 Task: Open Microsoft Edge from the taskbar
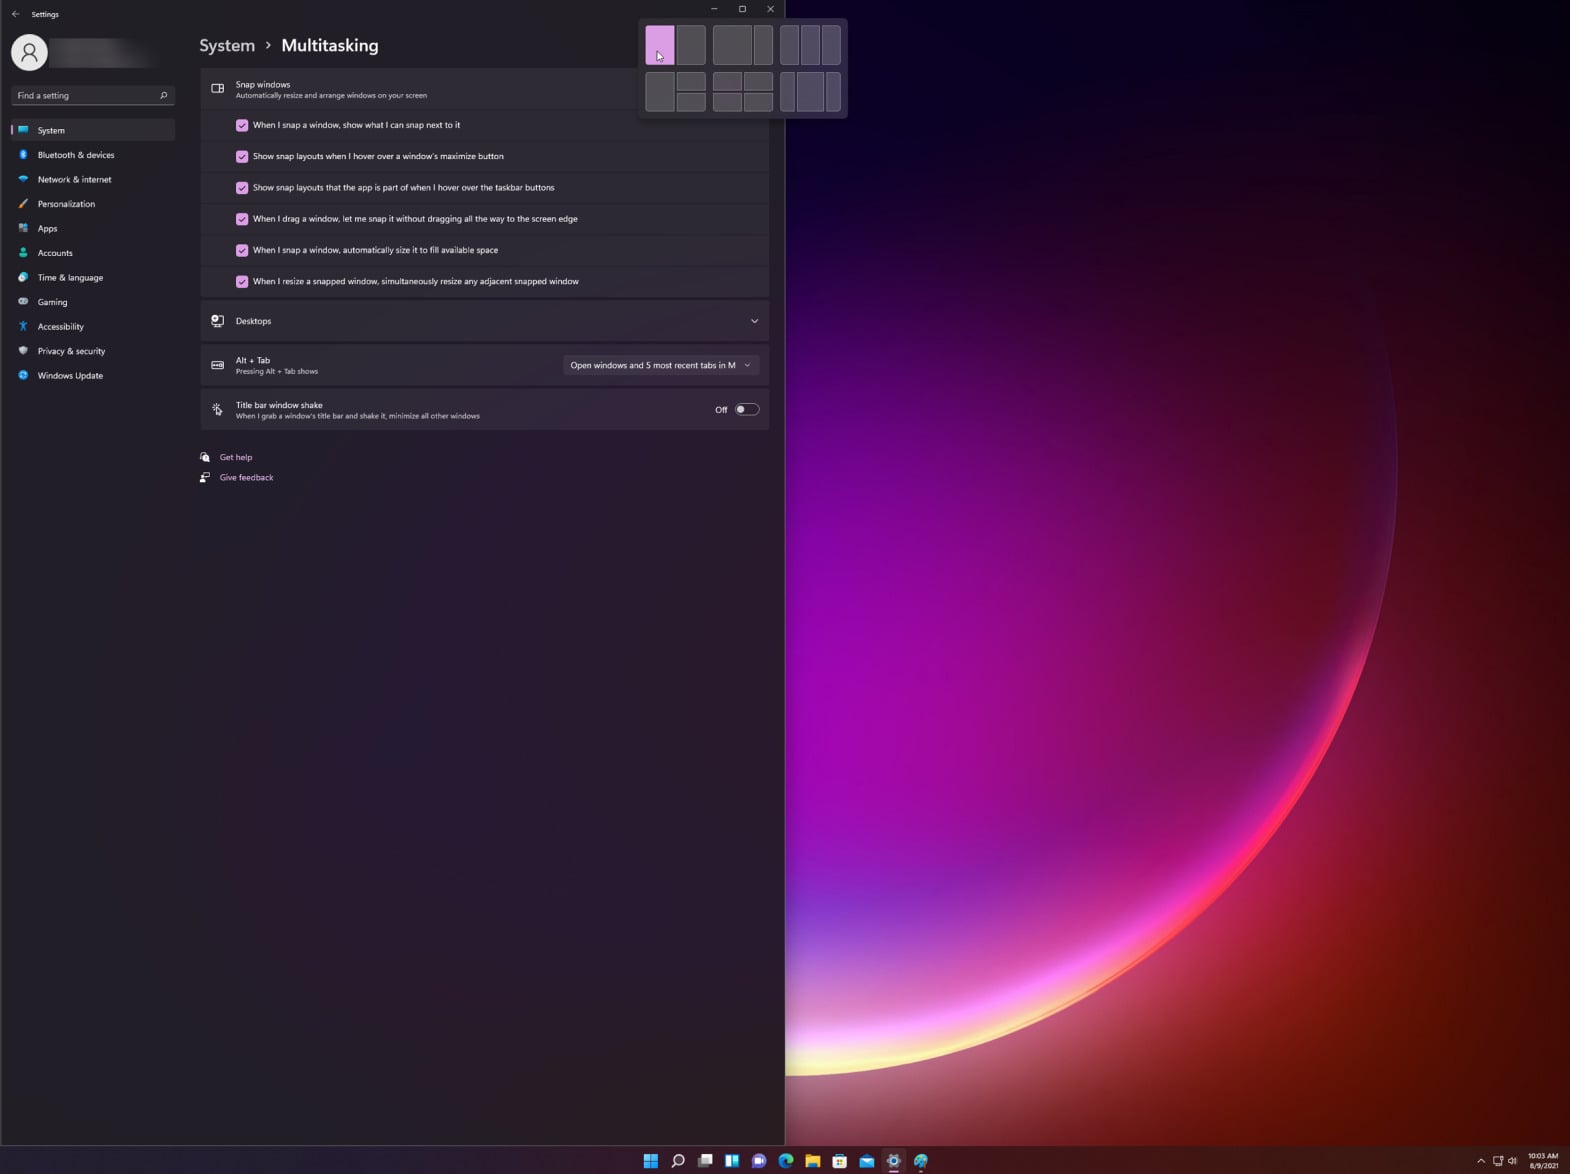[x=786, y=1160]
